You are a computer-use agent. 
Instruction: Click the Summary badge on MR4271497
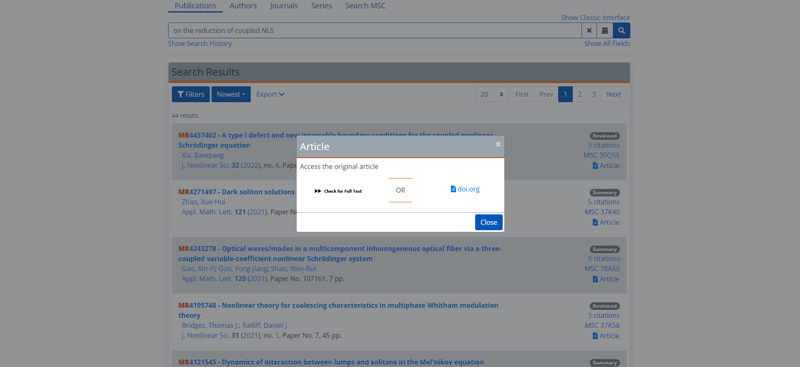click(605, 192)
